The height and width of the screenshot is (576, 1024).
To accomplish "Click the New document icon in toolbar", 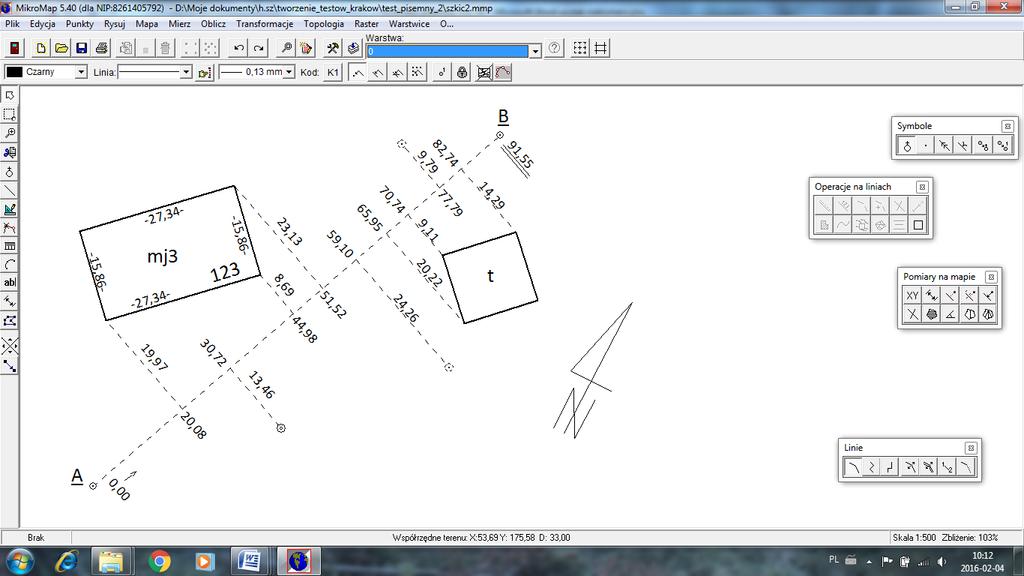I will 41,48.
